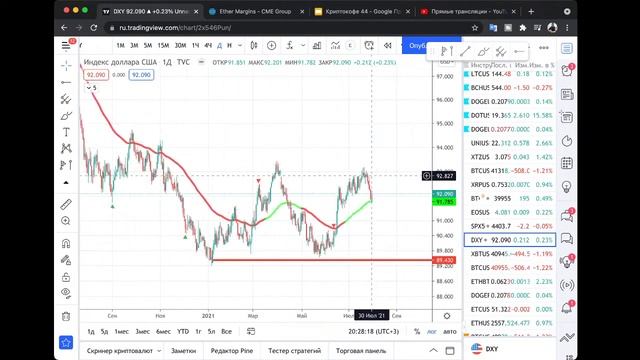Switch to the 1Ч hourly interval

pos(196,45)
